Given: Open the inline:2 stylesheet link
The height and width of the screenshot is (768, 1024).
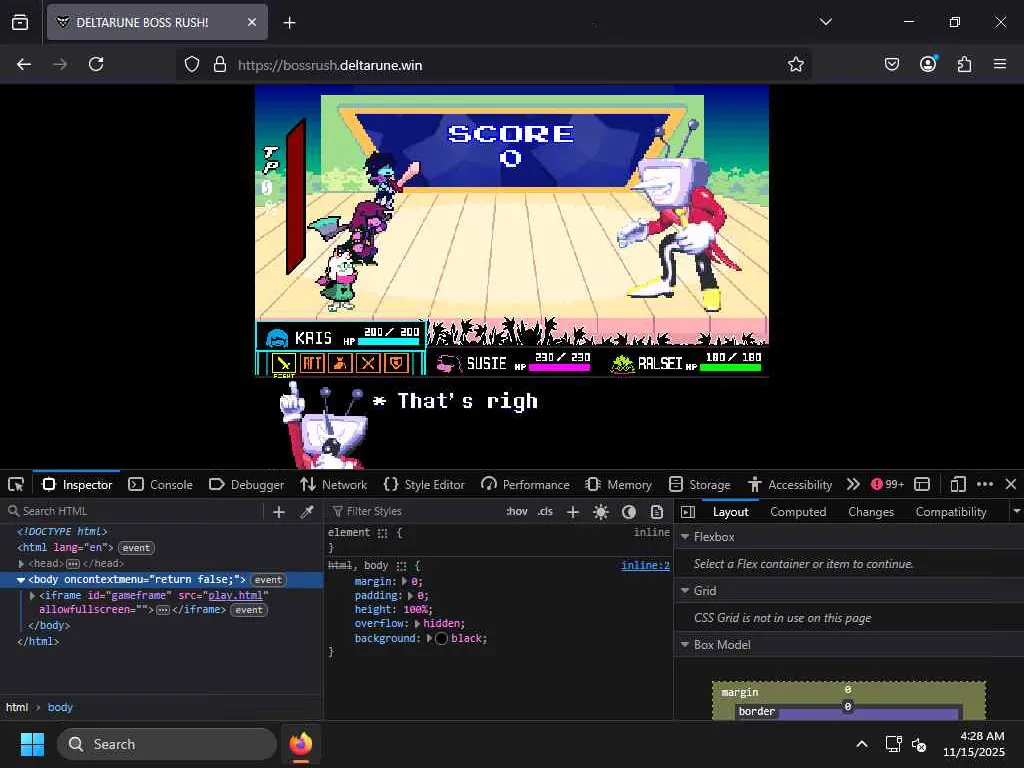Looking at the screenshot, I should coord(645,566).
